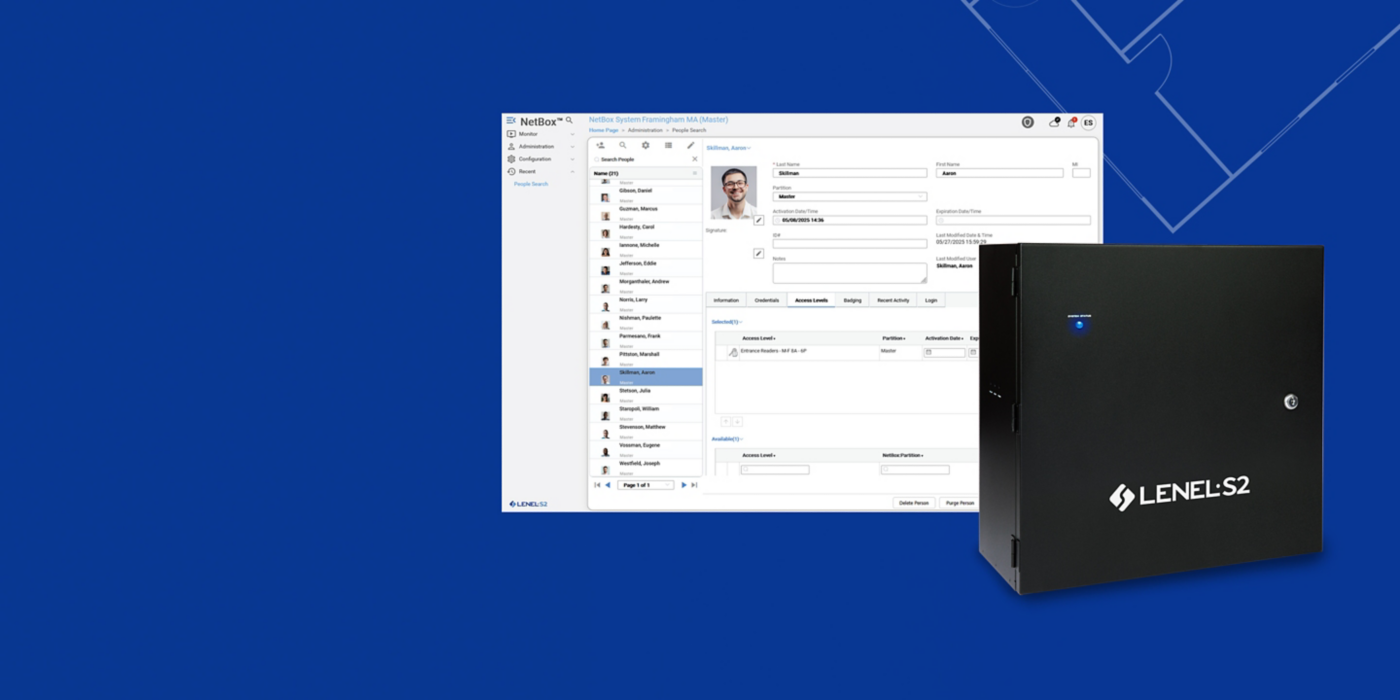Open the notification bell in header

tap(1071, 123)
